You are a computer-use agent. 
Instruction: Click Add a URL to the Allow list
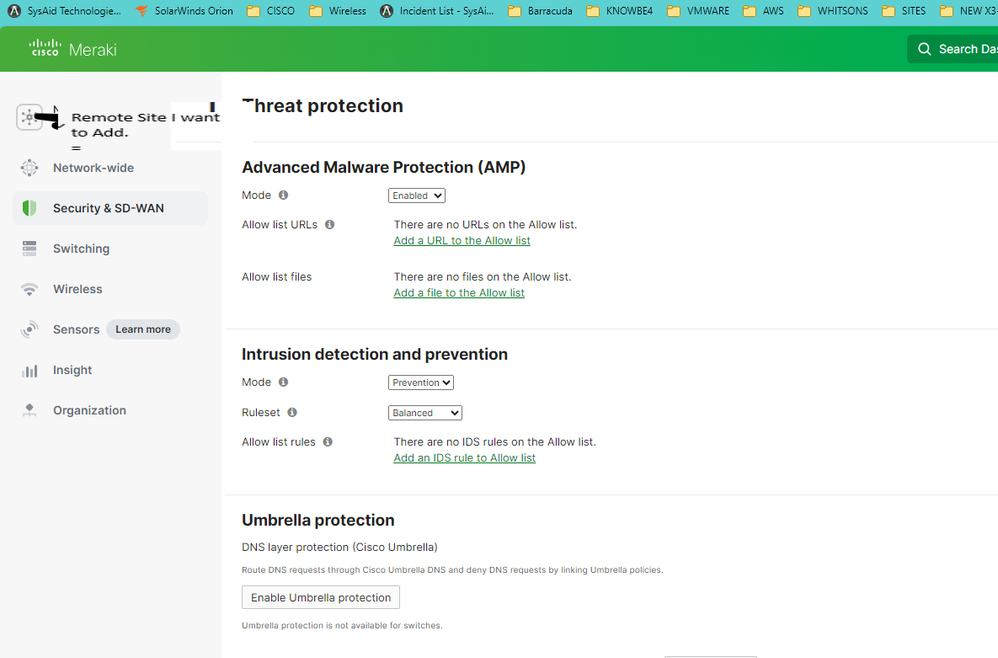tap(461, 241)
